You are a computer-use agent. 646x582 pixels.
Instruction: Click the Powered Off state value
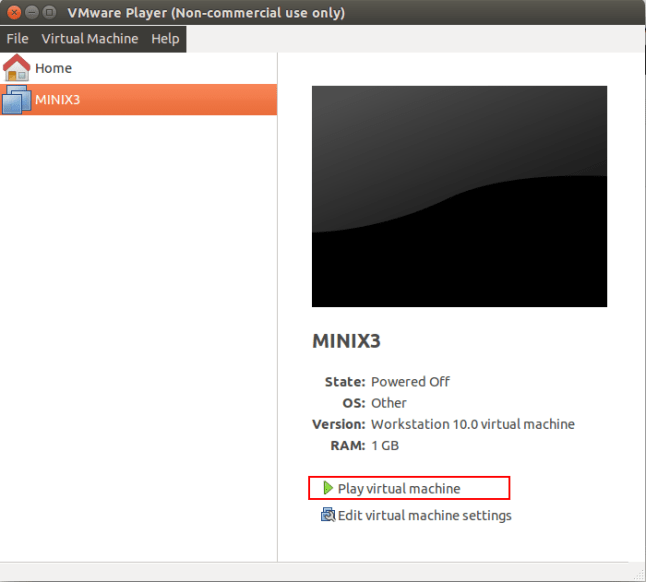(410, 382)
